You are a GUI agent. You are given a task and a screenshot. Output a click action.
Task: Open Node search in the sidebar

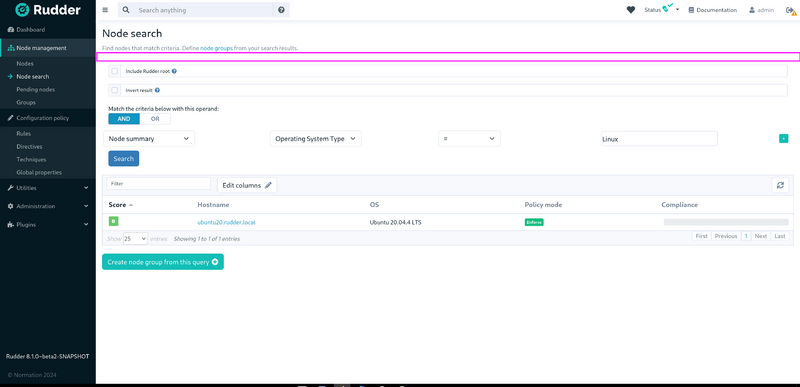33,76
